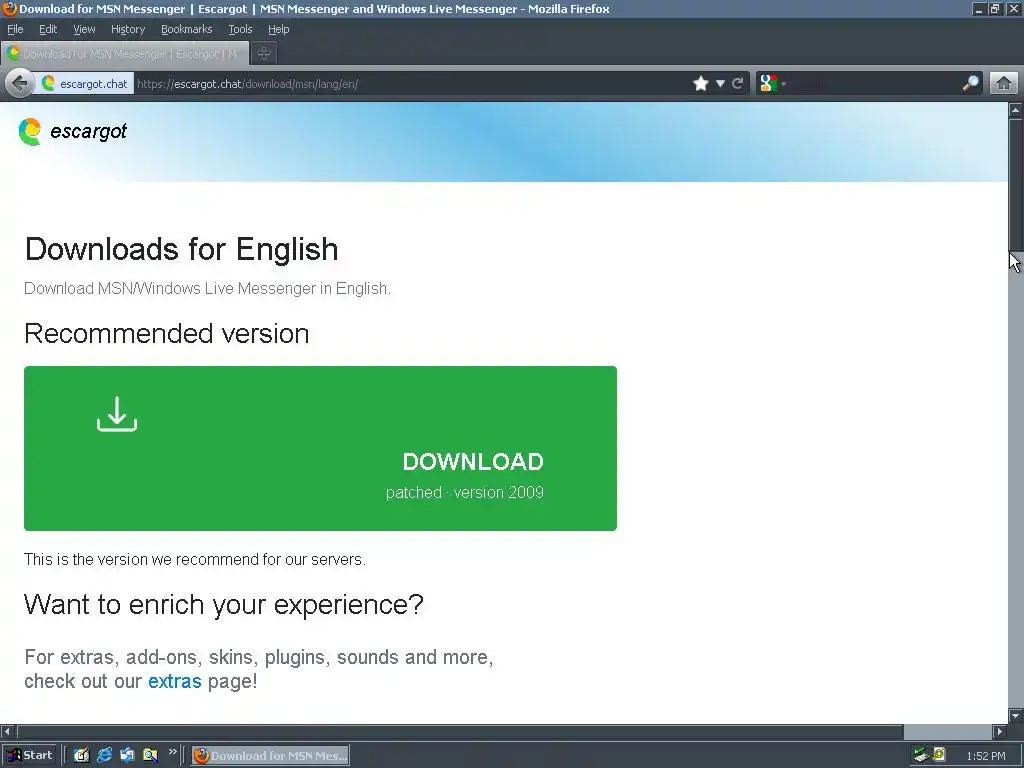
Task: Click the horizontal scrollbar right arrow
Action: 999,731
